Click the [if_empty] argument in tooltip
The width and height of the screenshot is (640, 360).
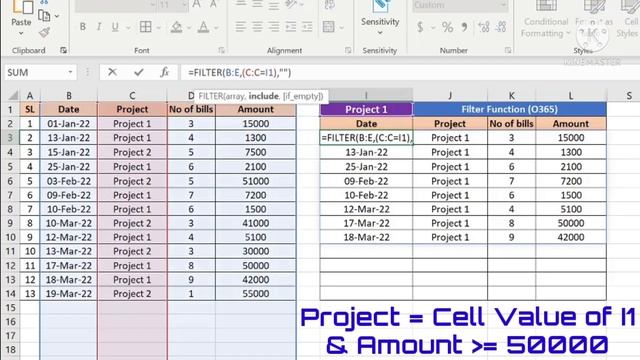tap(302, 96)
